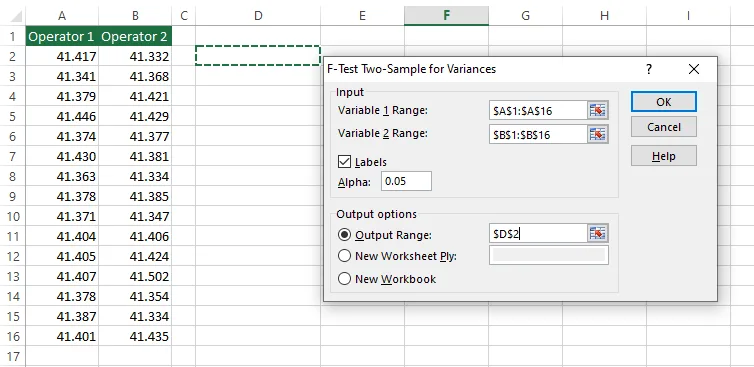The width and height of the screenshot is (754, 367).
Task: Click the Cancel button
Action: [664, 127]
